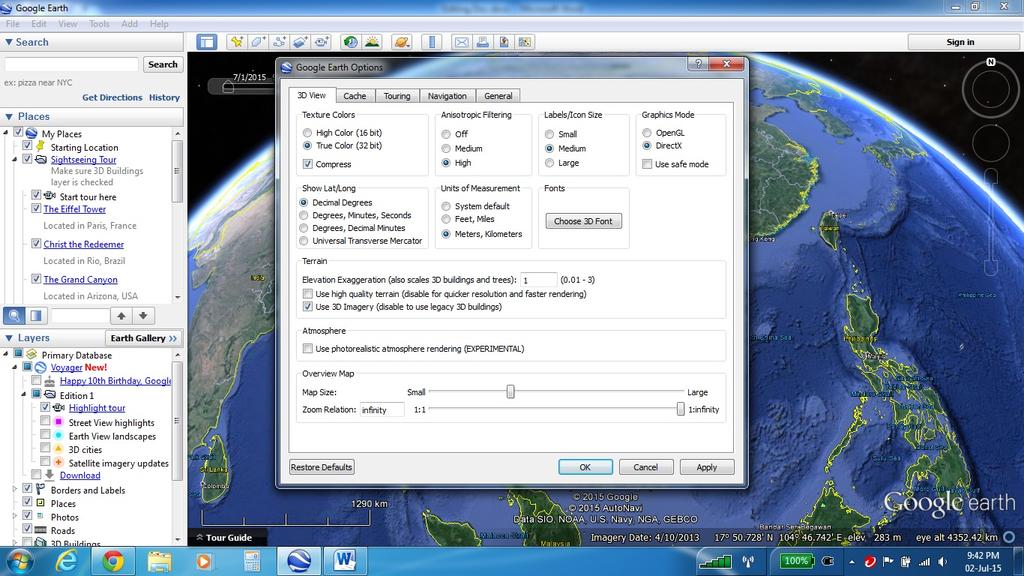Click the Map Size slider handle
1024x576 pixels.
point(510,392)
